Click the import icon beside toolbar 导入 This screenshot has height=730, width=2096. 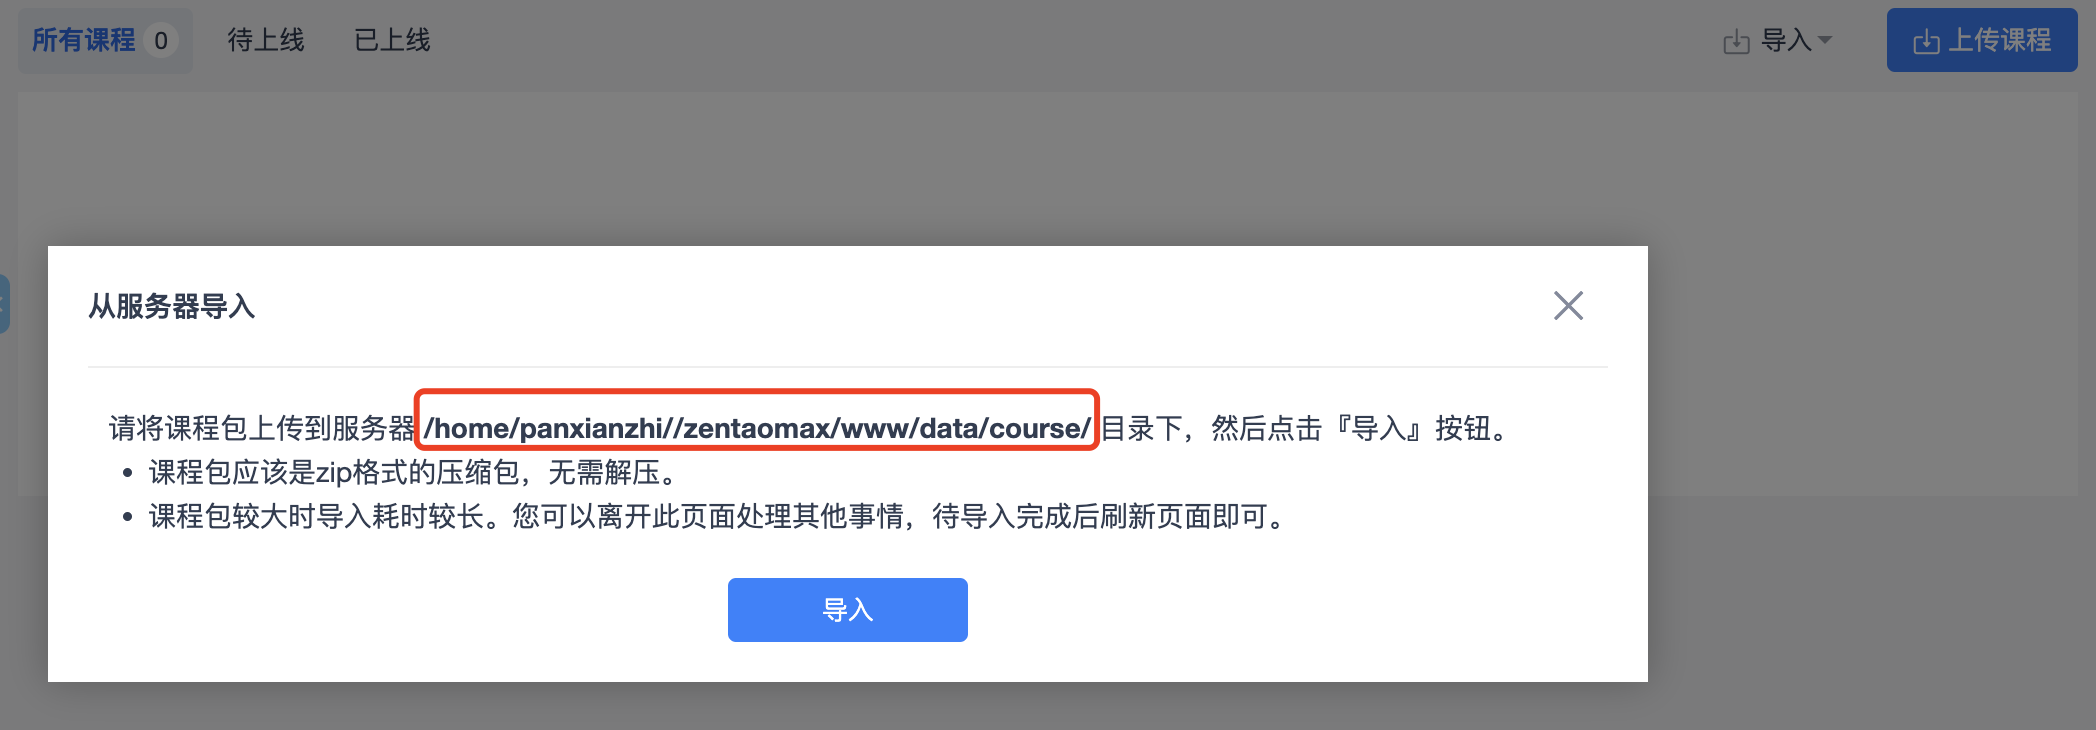click(x=1737, y=42)
